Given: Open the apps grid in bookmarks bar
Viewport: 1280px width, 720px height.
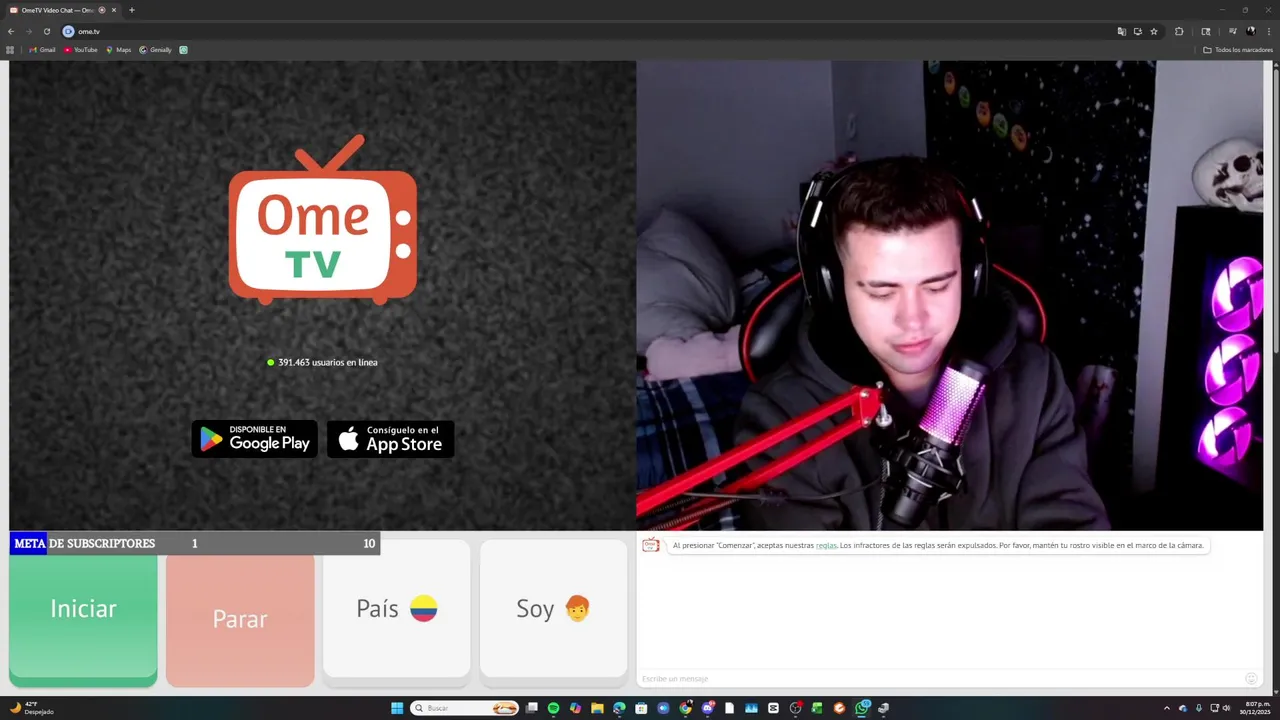Looking at the screenshot, I should coord(10,50).
